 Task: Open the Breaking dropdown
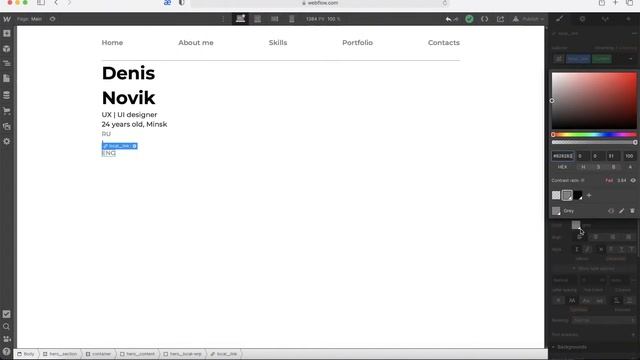(x=603, y=320)
